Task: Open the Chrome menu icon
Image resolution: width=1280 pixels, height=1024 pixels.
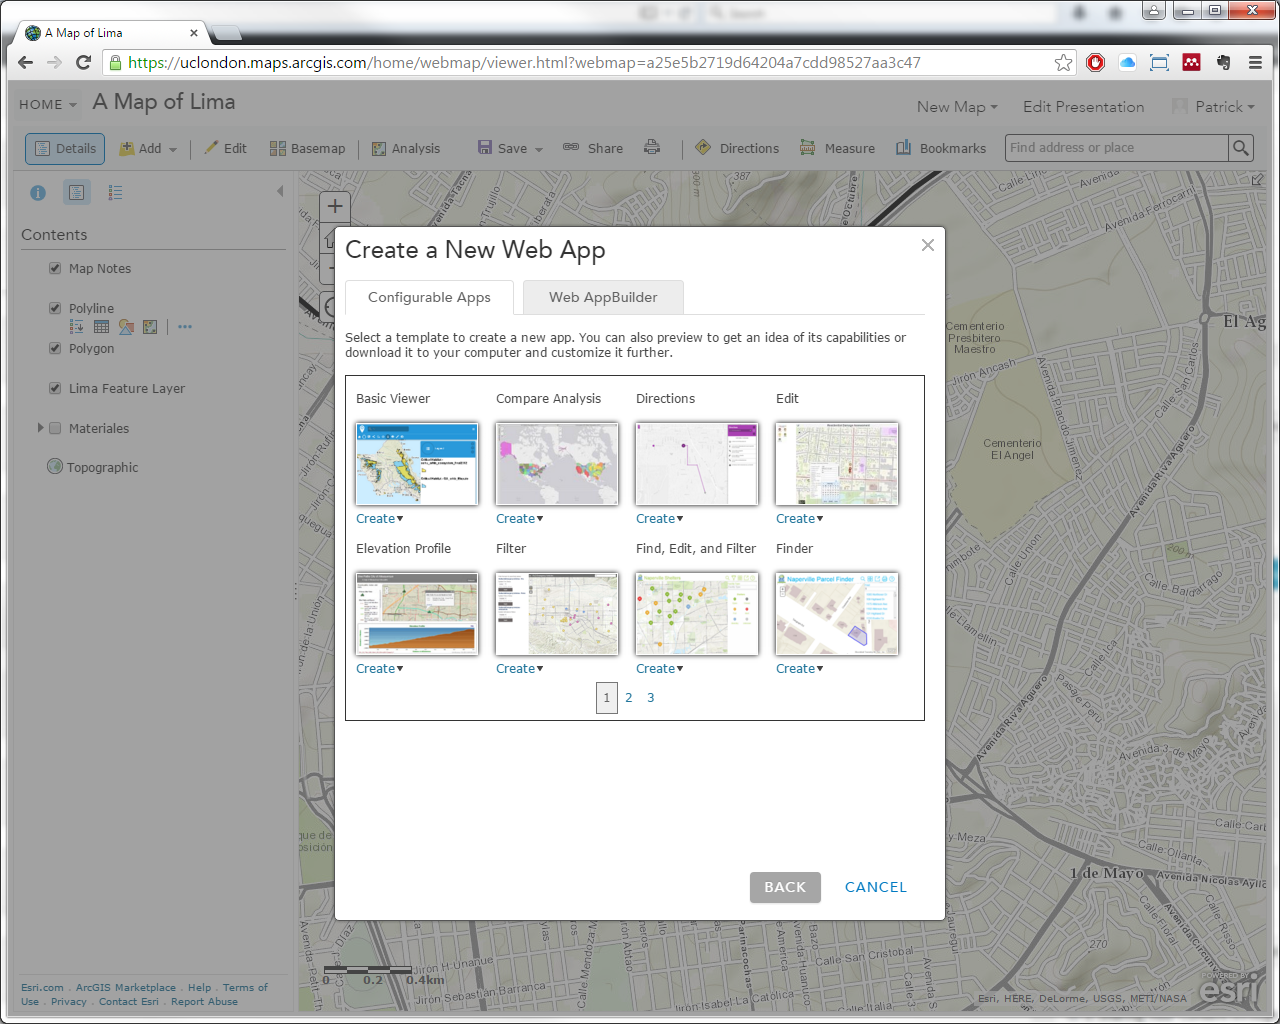Action: click(1255, 62)
